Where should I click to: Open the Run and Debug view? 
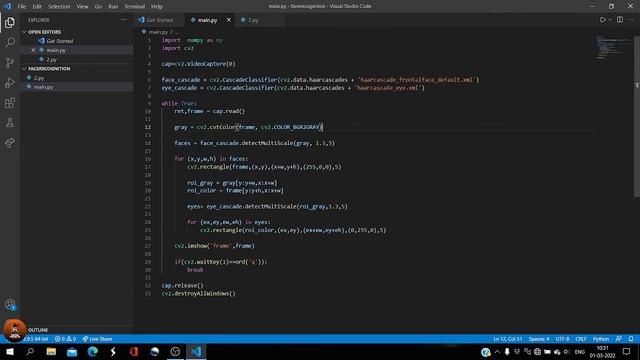[x=10, y=82]
